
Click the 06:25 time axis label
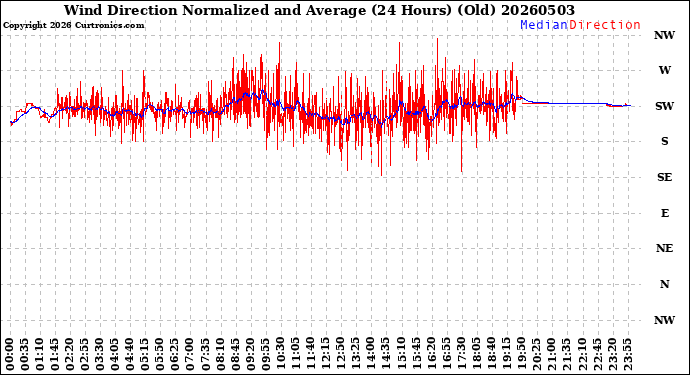pos(176,355)
